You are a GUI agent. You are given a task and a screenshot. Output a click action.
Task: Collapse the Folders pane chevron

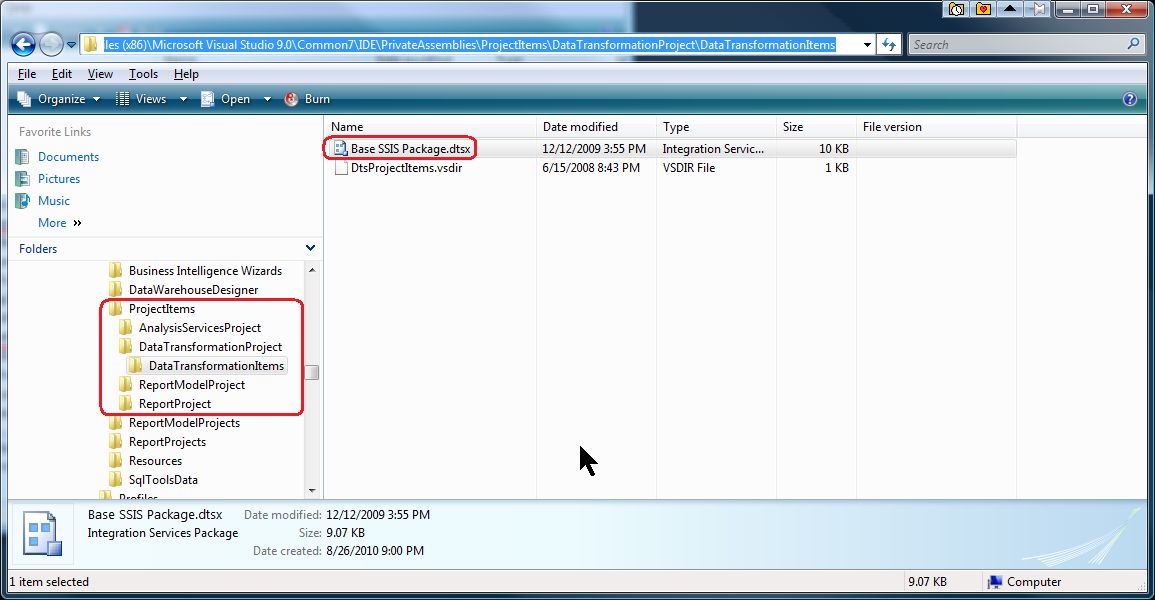tap(310, 248)
